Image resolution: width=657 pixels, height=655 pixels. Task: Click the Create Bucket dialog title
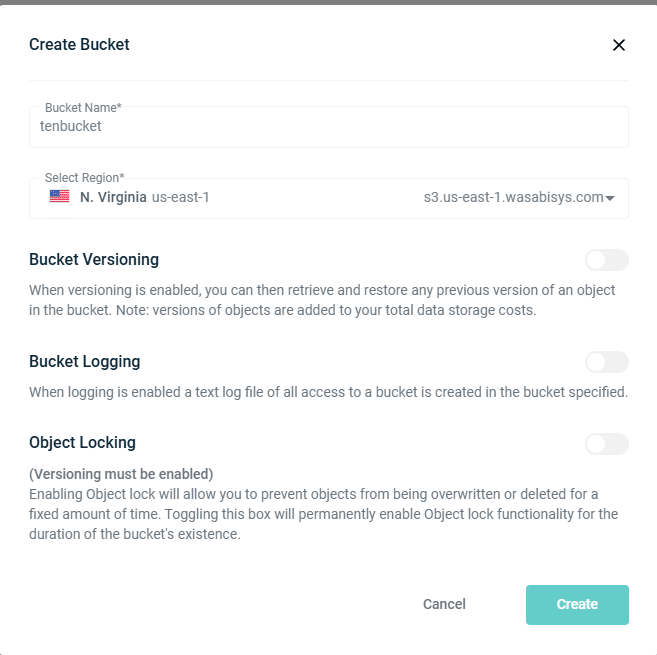(79, 44)
